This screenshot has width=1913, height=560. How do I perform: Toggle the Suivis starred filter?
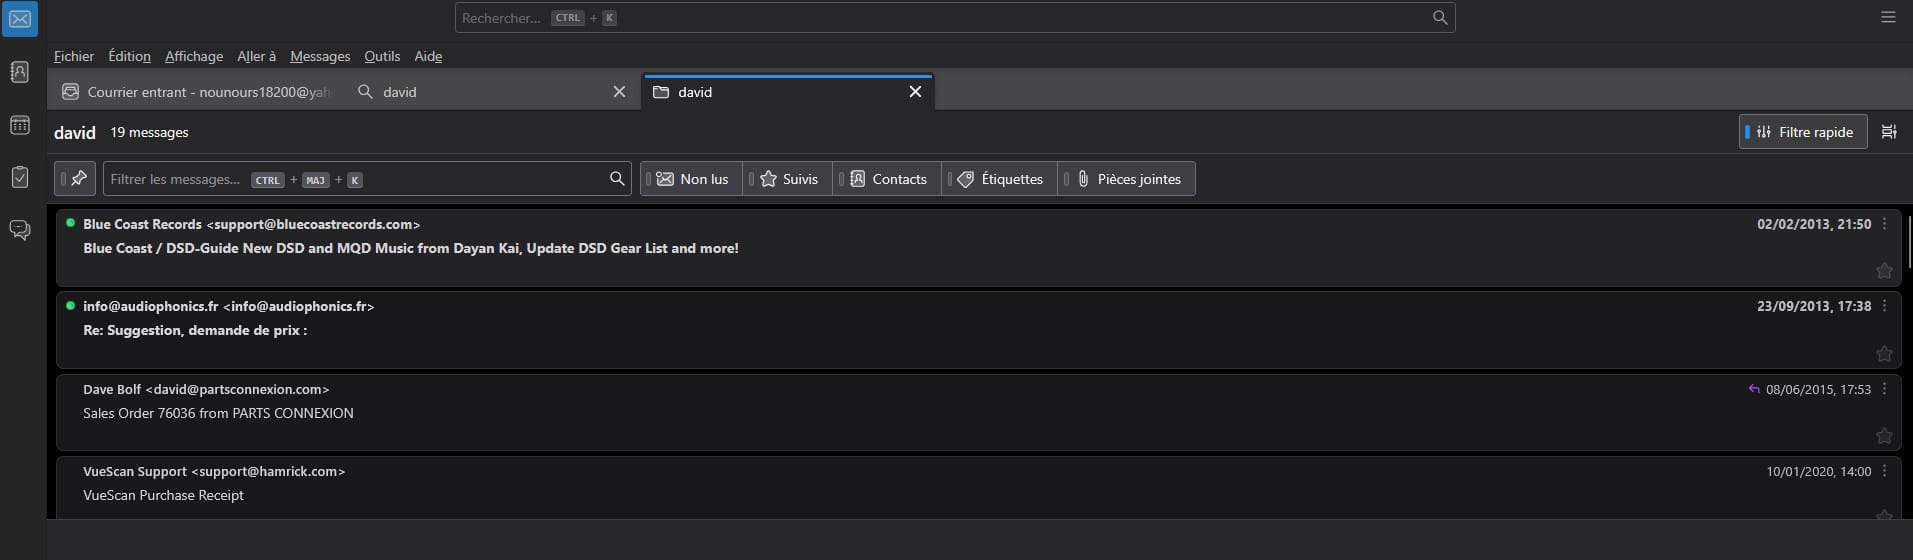(x=788, y=179)
